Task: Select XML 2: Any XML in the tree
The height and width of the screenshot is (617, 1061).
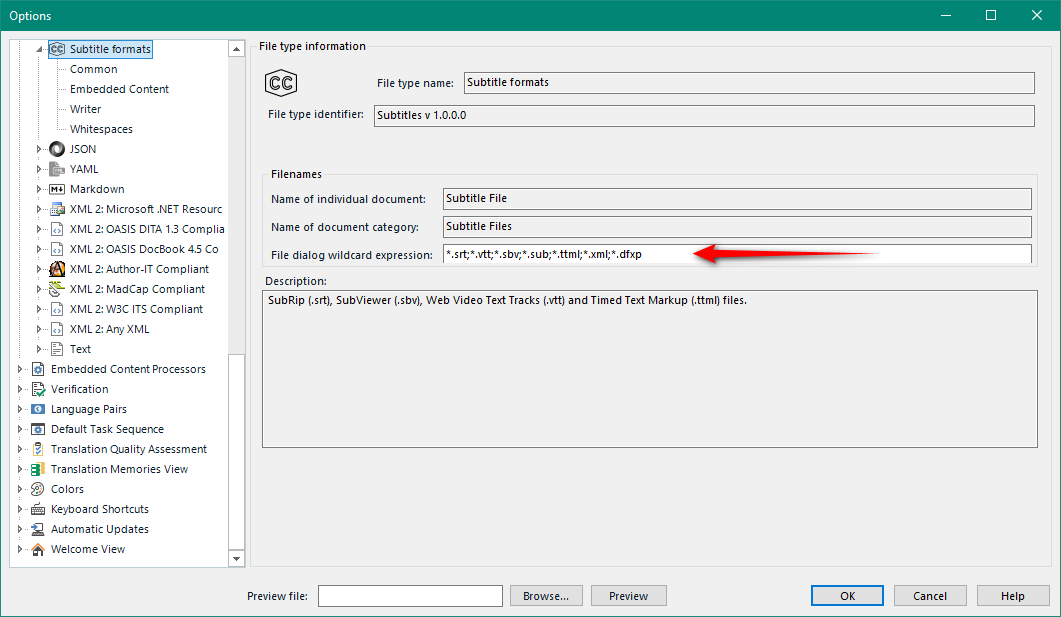Action: click(x=109, y=328)
